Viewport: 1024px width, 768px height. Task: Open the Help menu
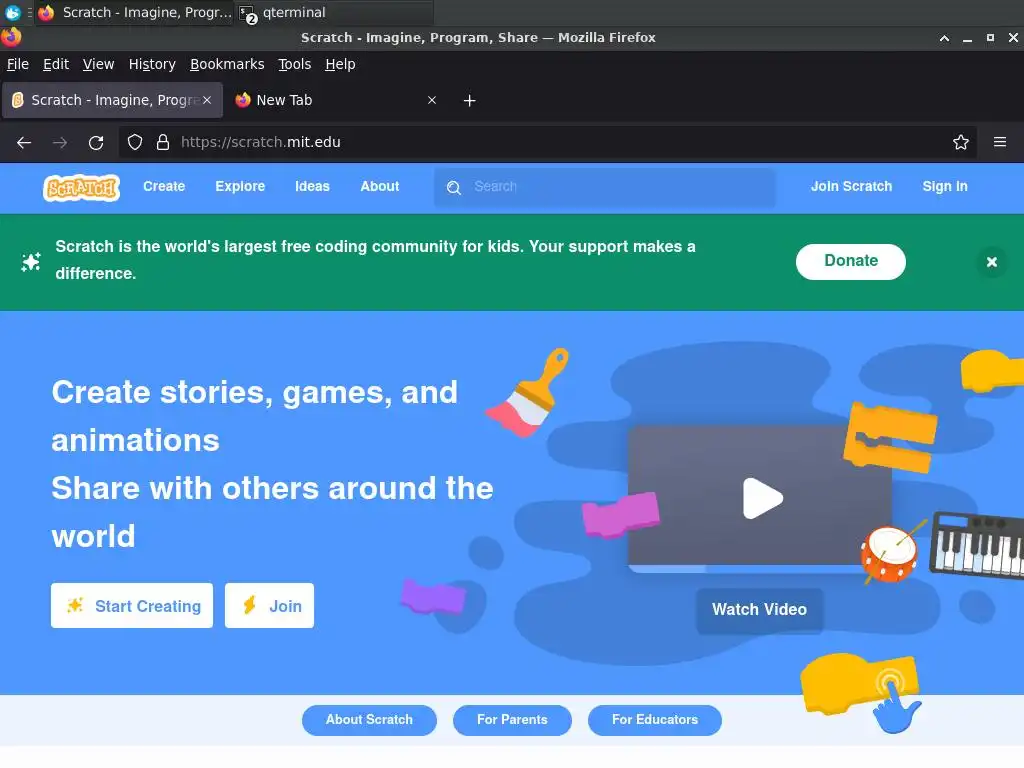(340, 64)
